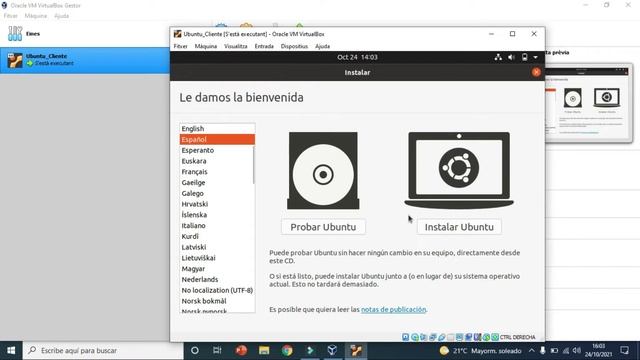The width and height of the screenshot is (640, 360).
Task: Expand hidden tray icons chevron
Action: coord(531,350)
